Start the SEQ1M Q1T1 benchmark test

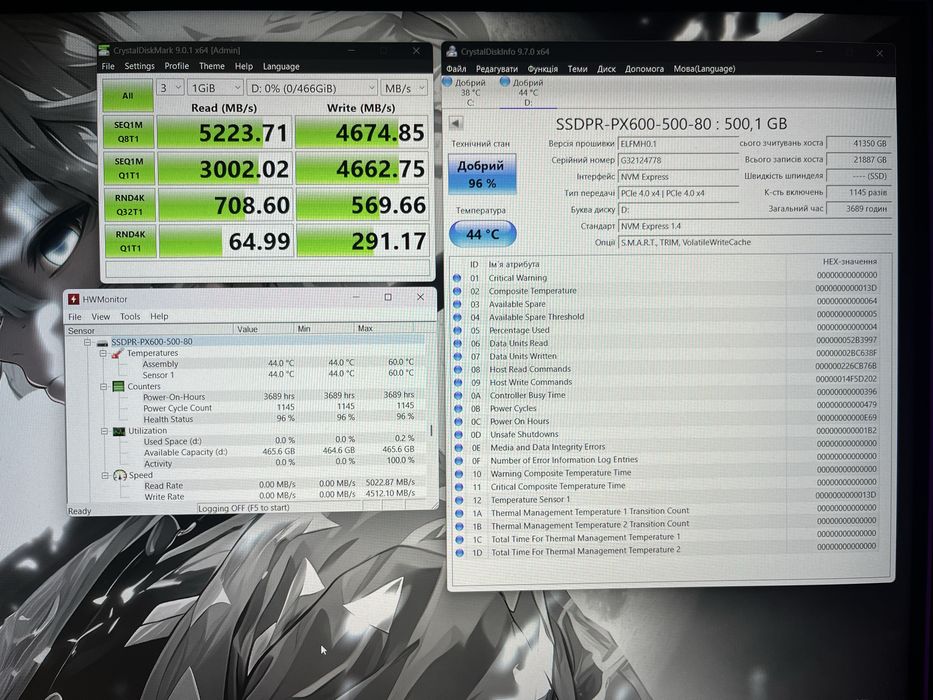point(129,168)
